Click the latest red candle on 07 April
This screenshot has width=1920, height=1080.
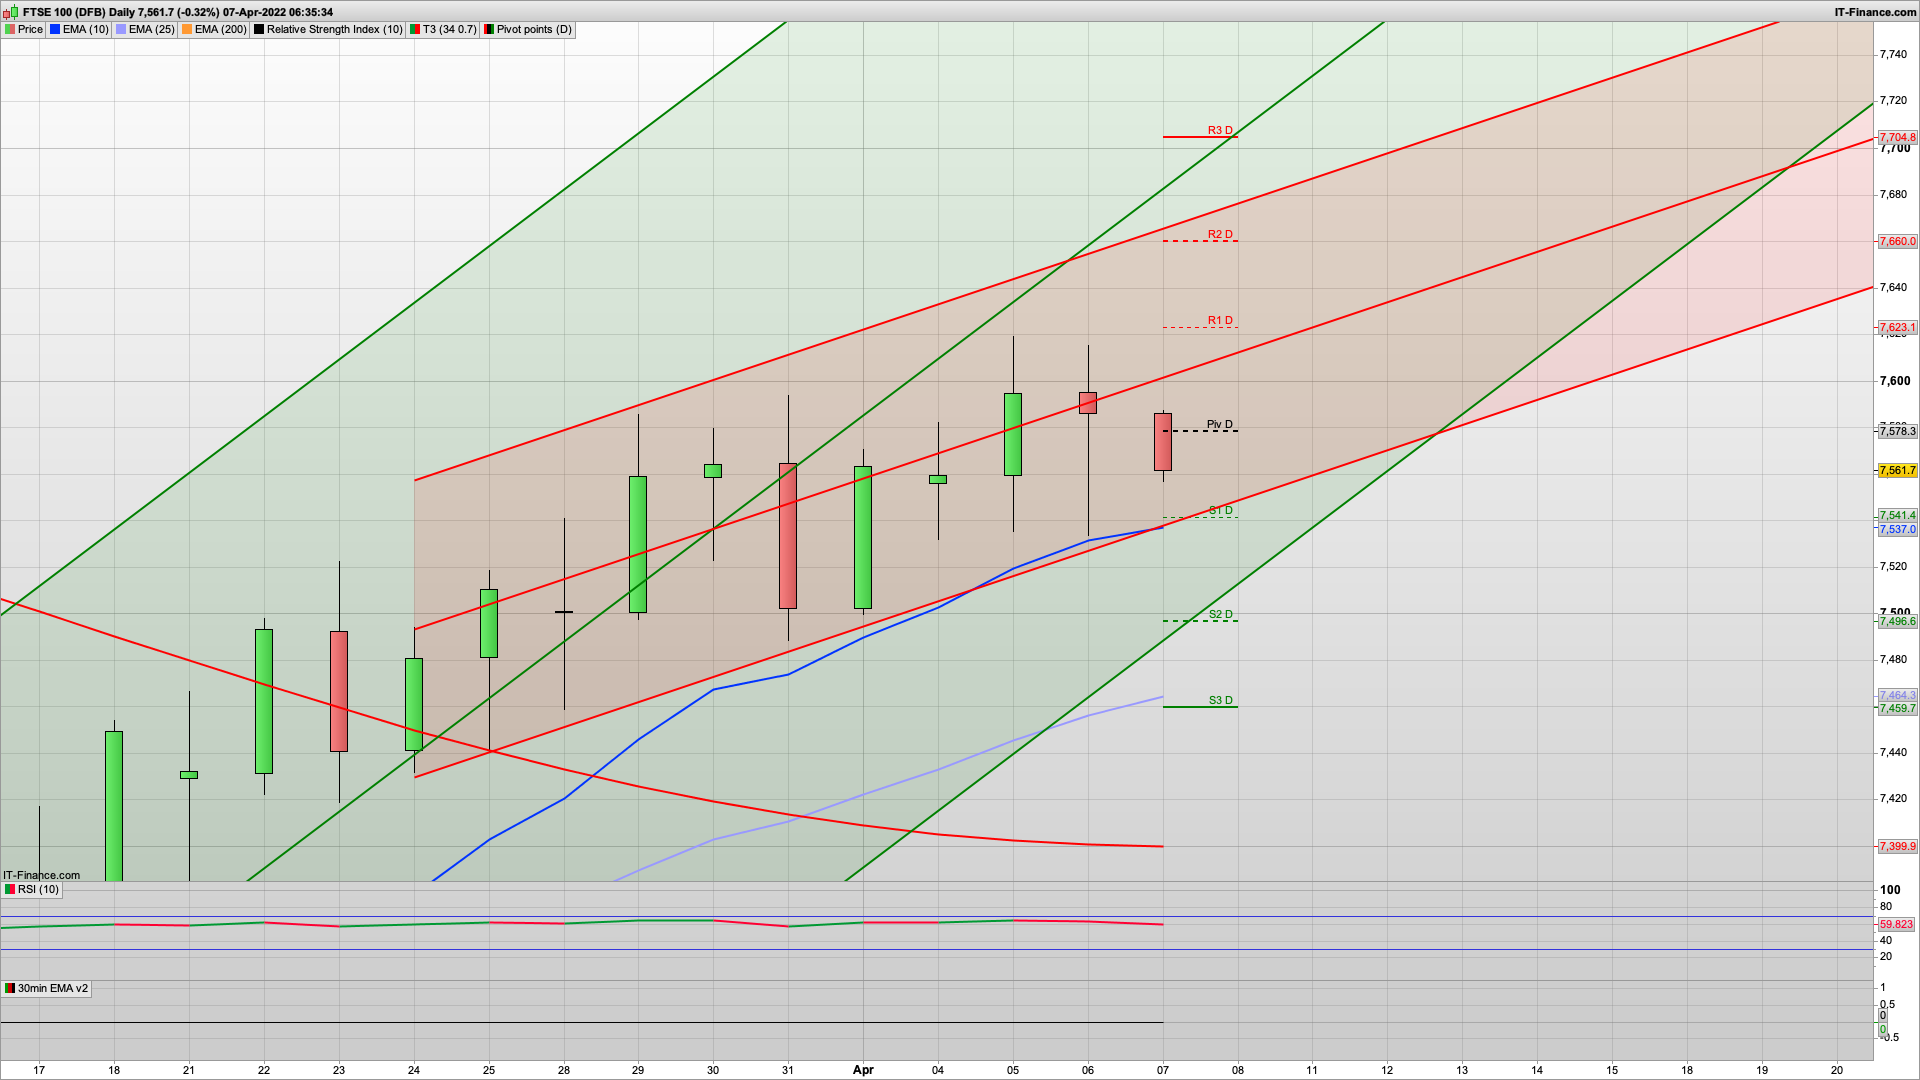click(x=1163, y=442)
